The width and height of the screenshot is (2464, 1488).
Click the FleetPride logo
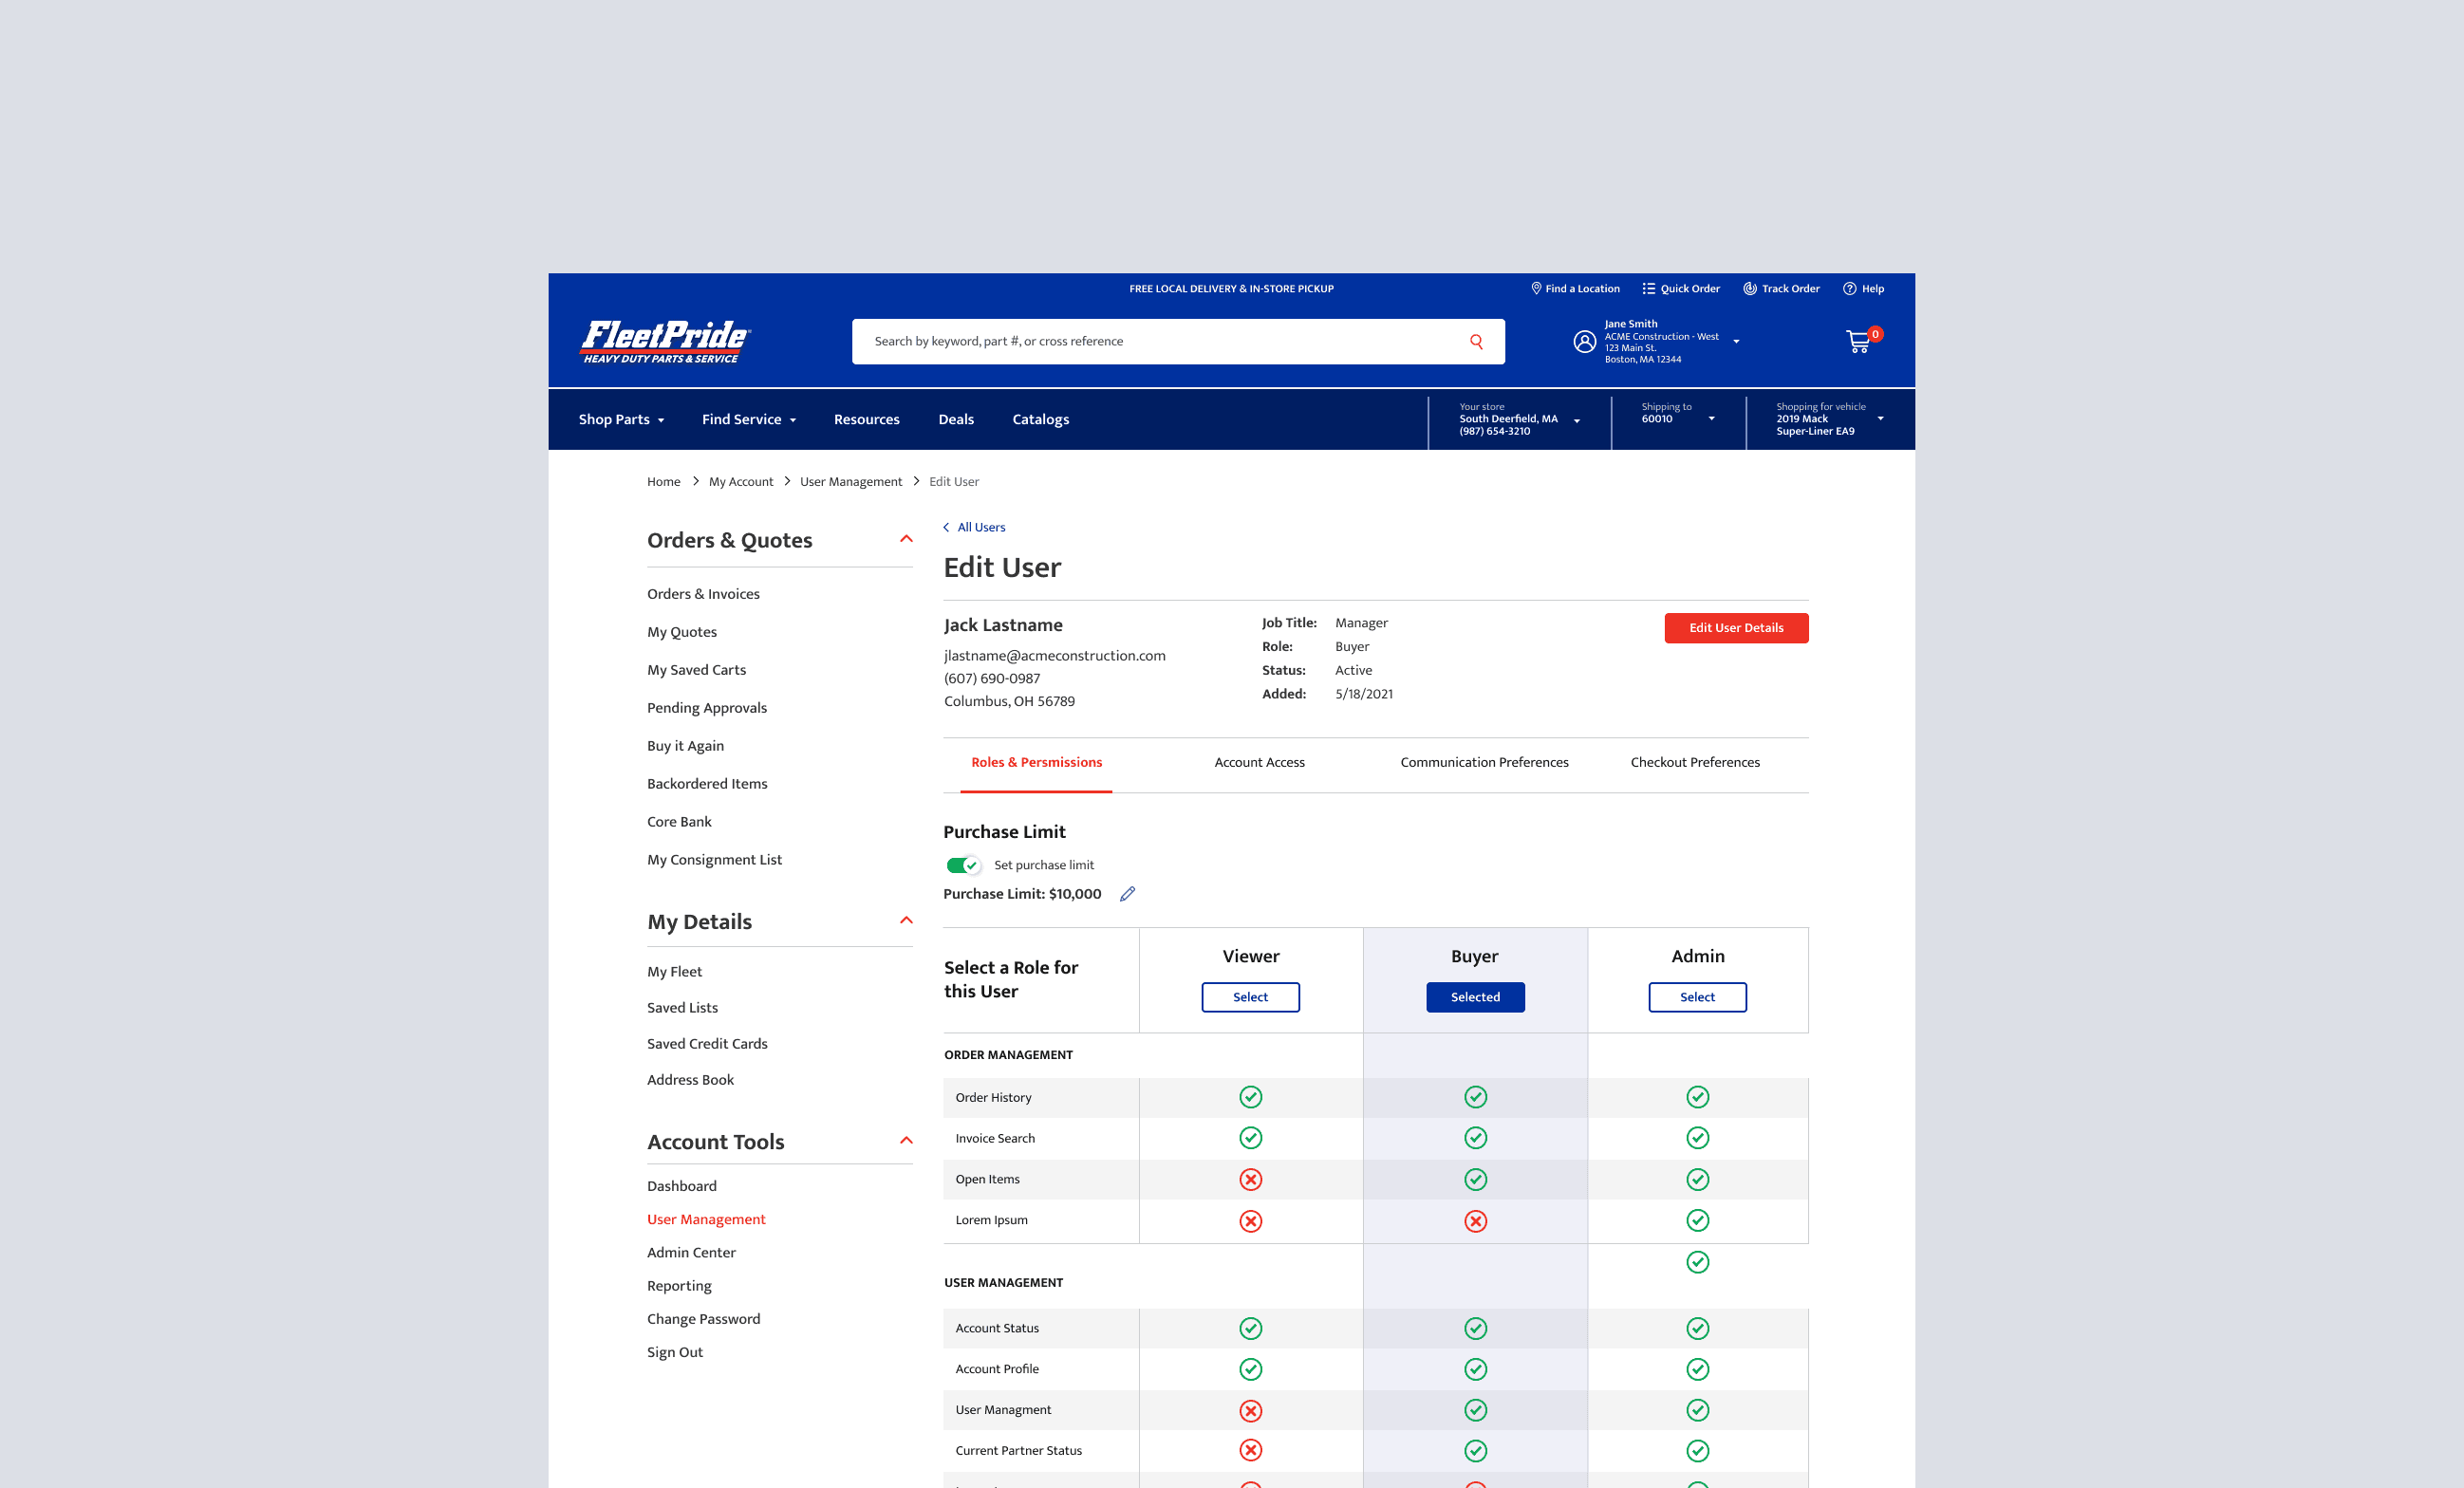pos(665,341)
